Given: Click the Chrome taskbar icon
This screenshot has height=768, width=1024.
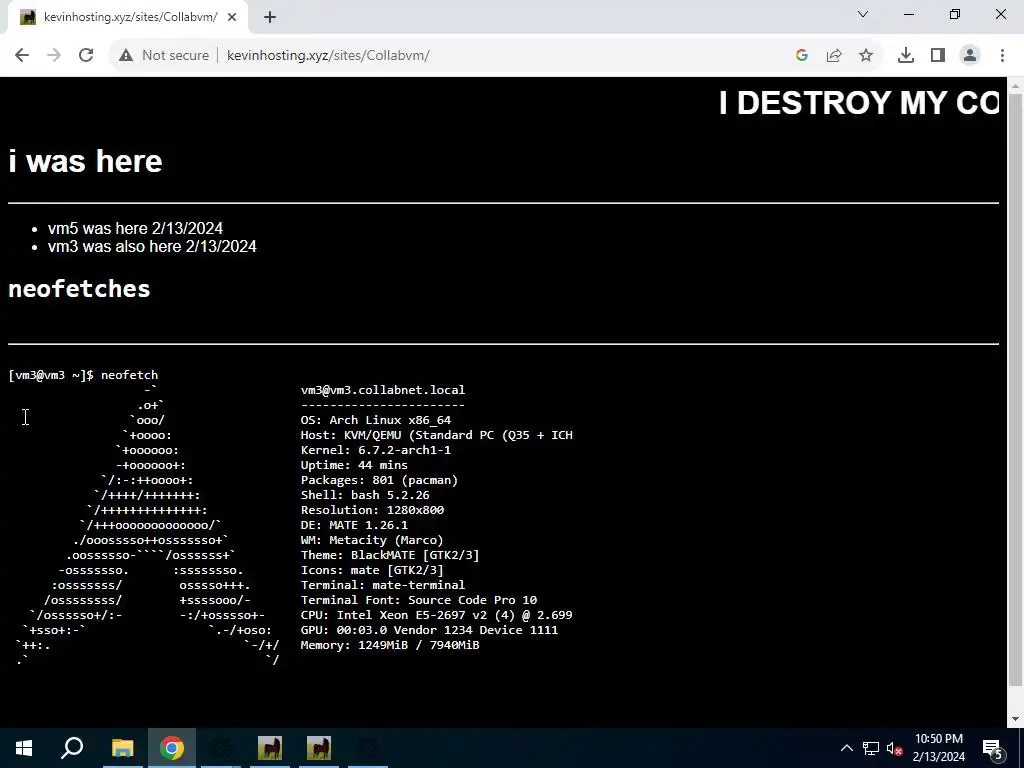Looking at the screenshot, I should 172,748.
